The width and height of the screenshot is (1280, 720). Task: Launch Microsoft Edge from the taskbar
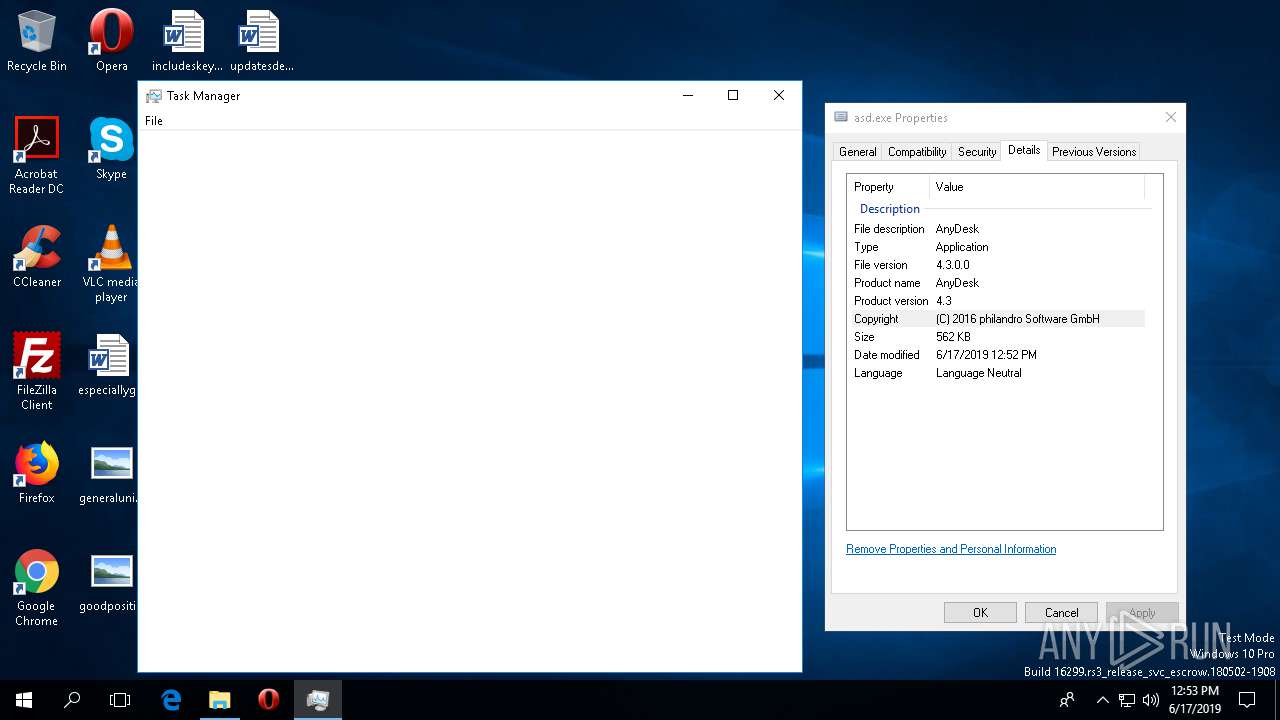point(171,700)
